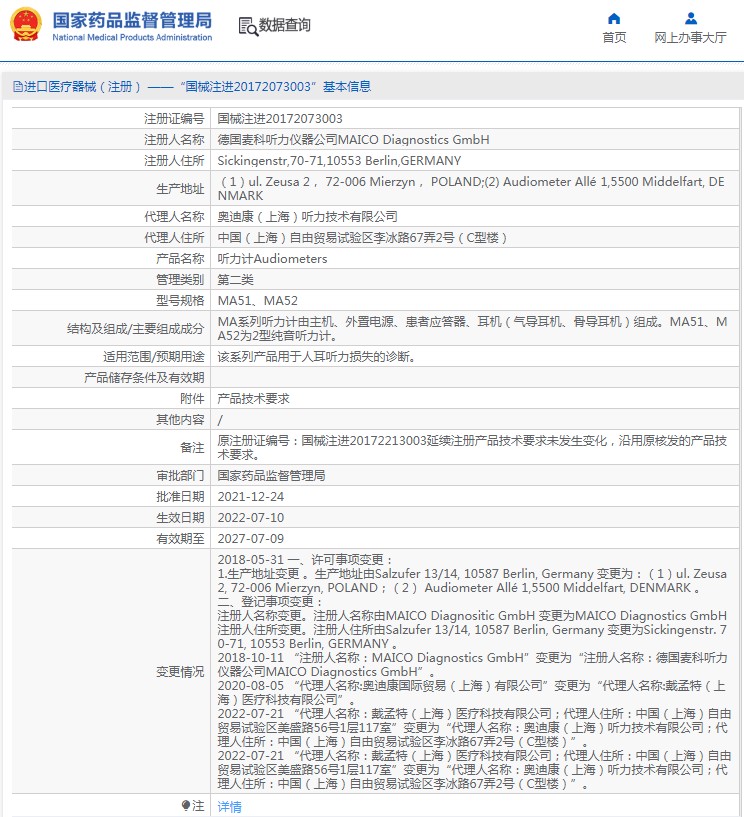Viewport: 744px width, 817px height.
Task: Click National Medical Products Administration text
Action: click(132, 38)
